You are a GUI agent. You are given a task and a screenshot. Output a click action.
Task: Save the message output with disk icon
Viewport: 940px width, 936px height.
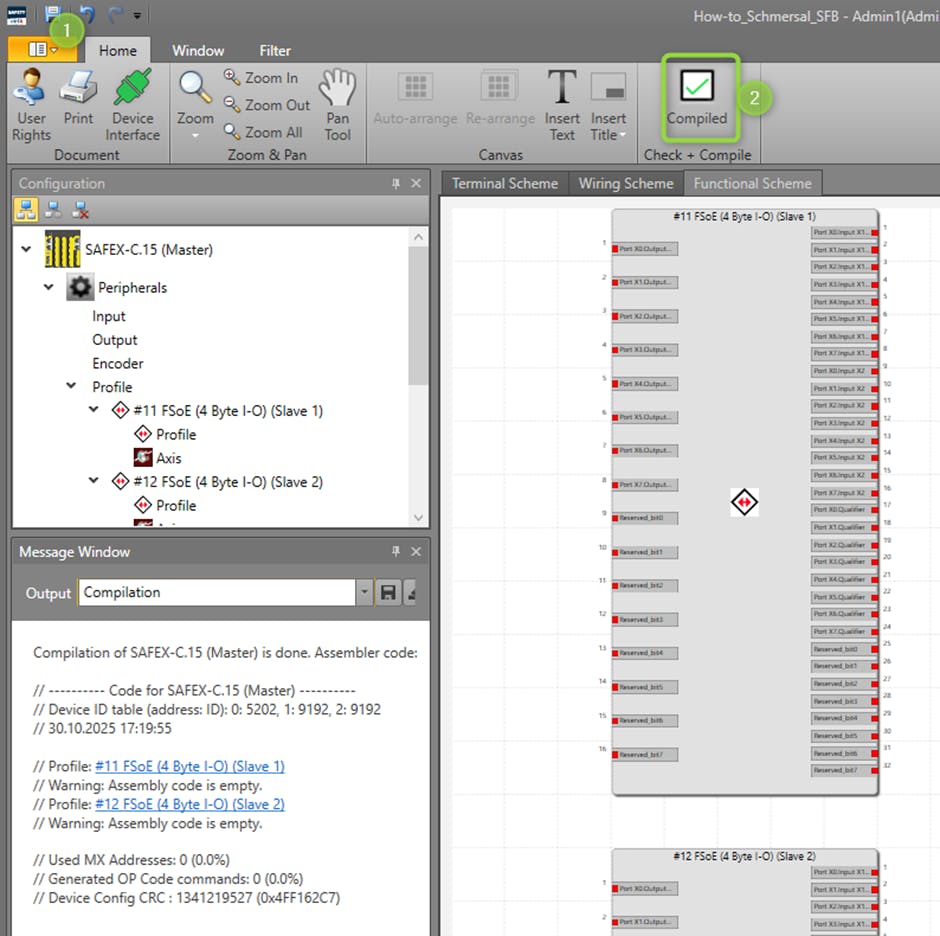(389, 593)
